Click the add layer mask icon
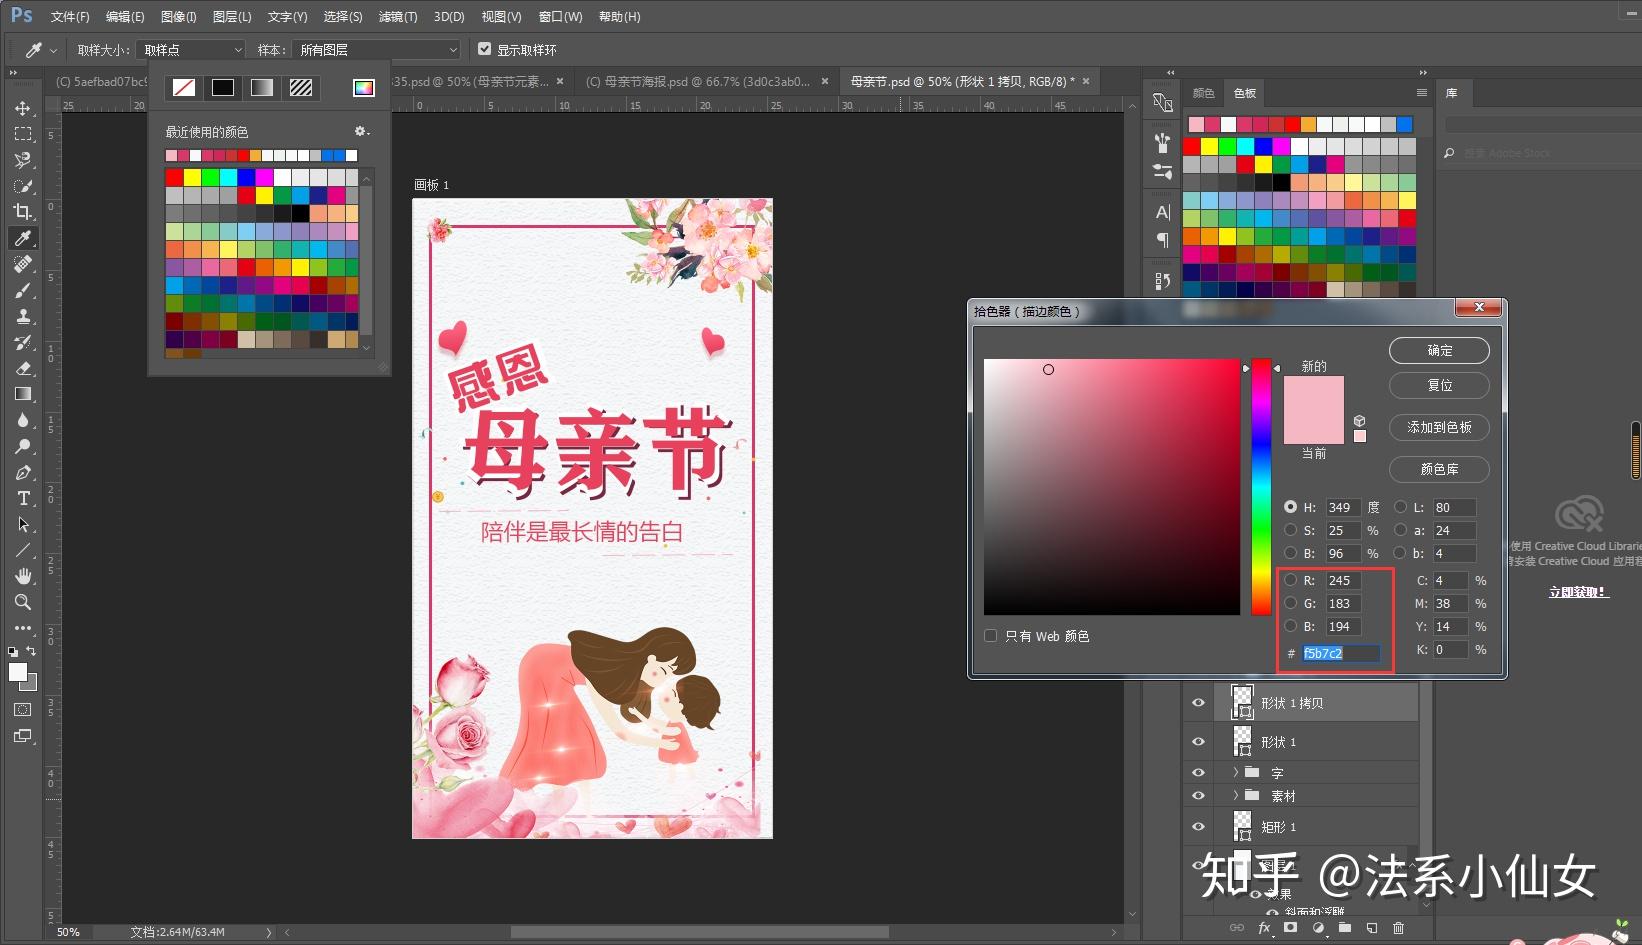 1291,928
